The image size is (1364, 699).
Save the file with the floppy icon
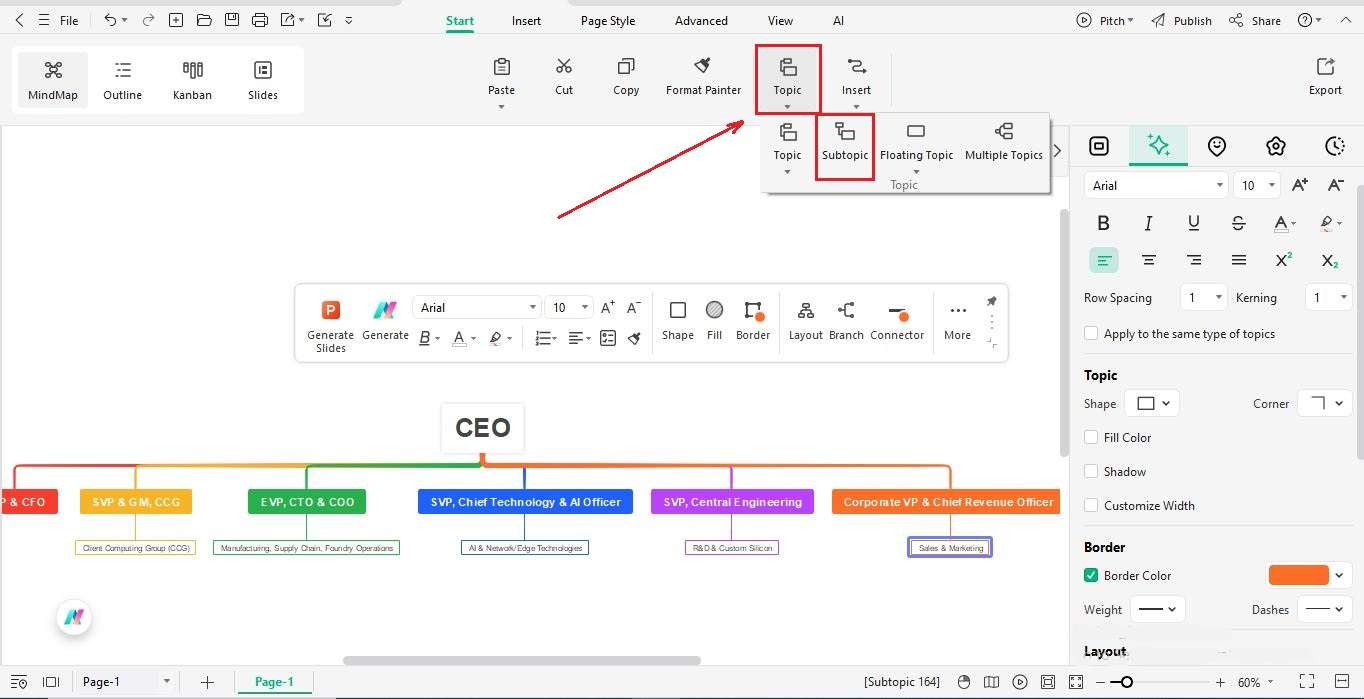tap(232, 20)
